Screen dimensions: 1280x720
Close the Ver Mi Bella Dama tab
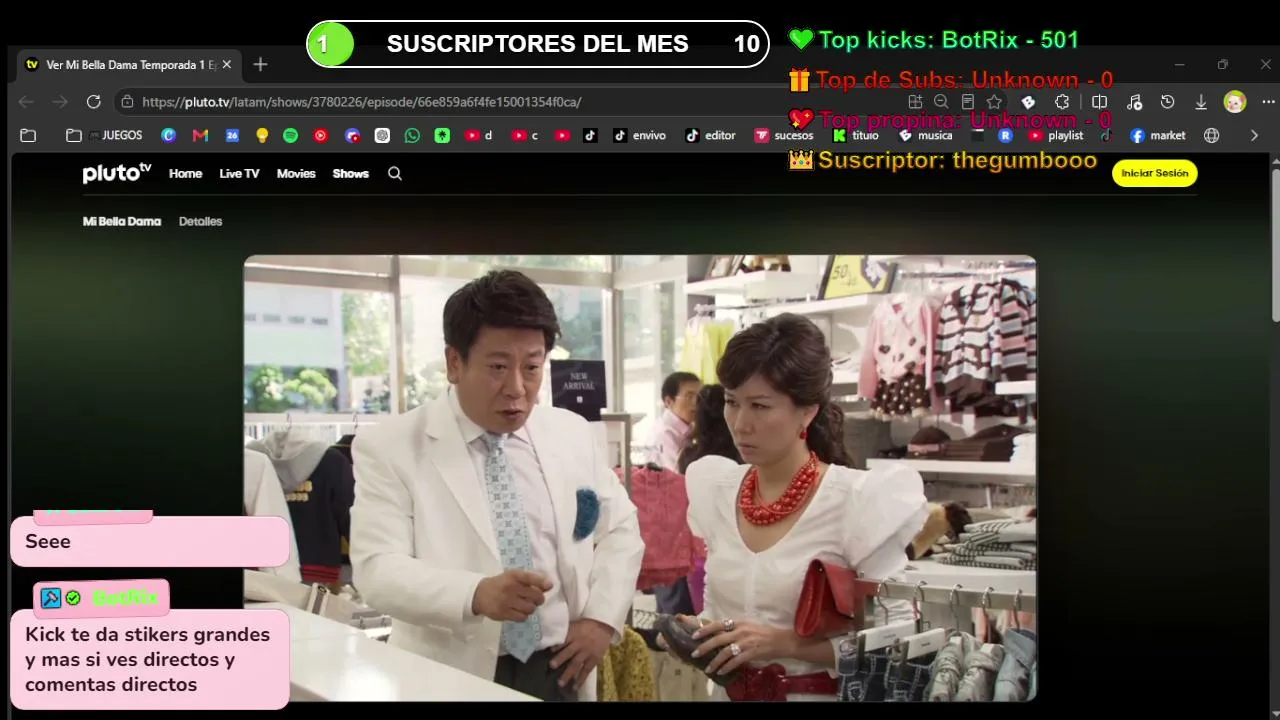coord(227,65)
